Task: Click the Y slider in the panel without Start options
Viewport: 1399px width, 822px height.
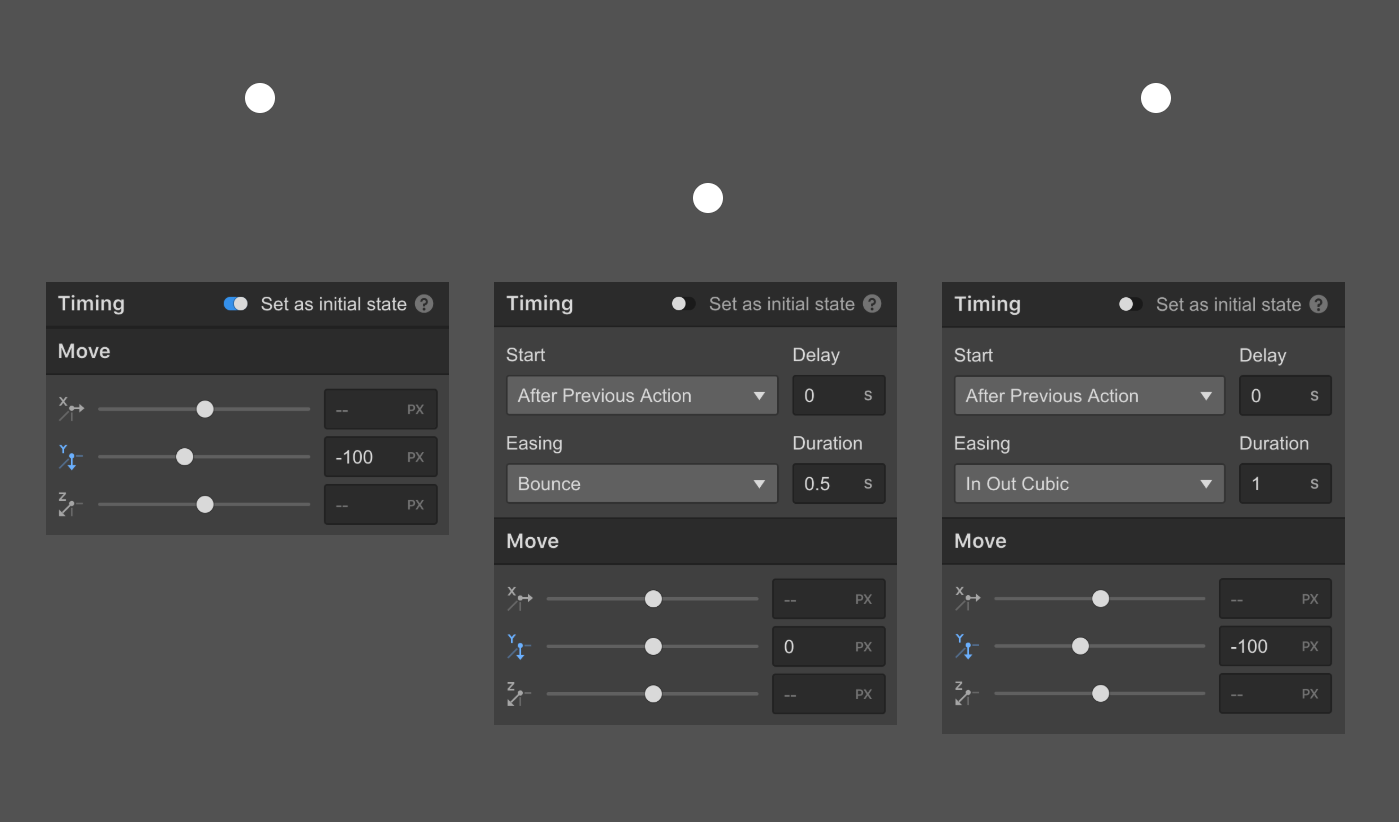Action: [204, 457]
